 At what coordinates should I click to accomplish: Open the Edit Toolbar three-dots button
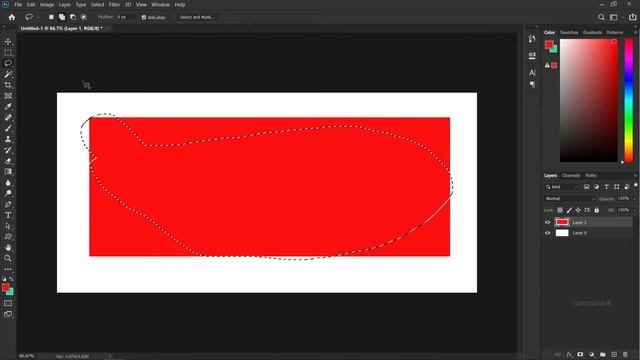(8, 269)
